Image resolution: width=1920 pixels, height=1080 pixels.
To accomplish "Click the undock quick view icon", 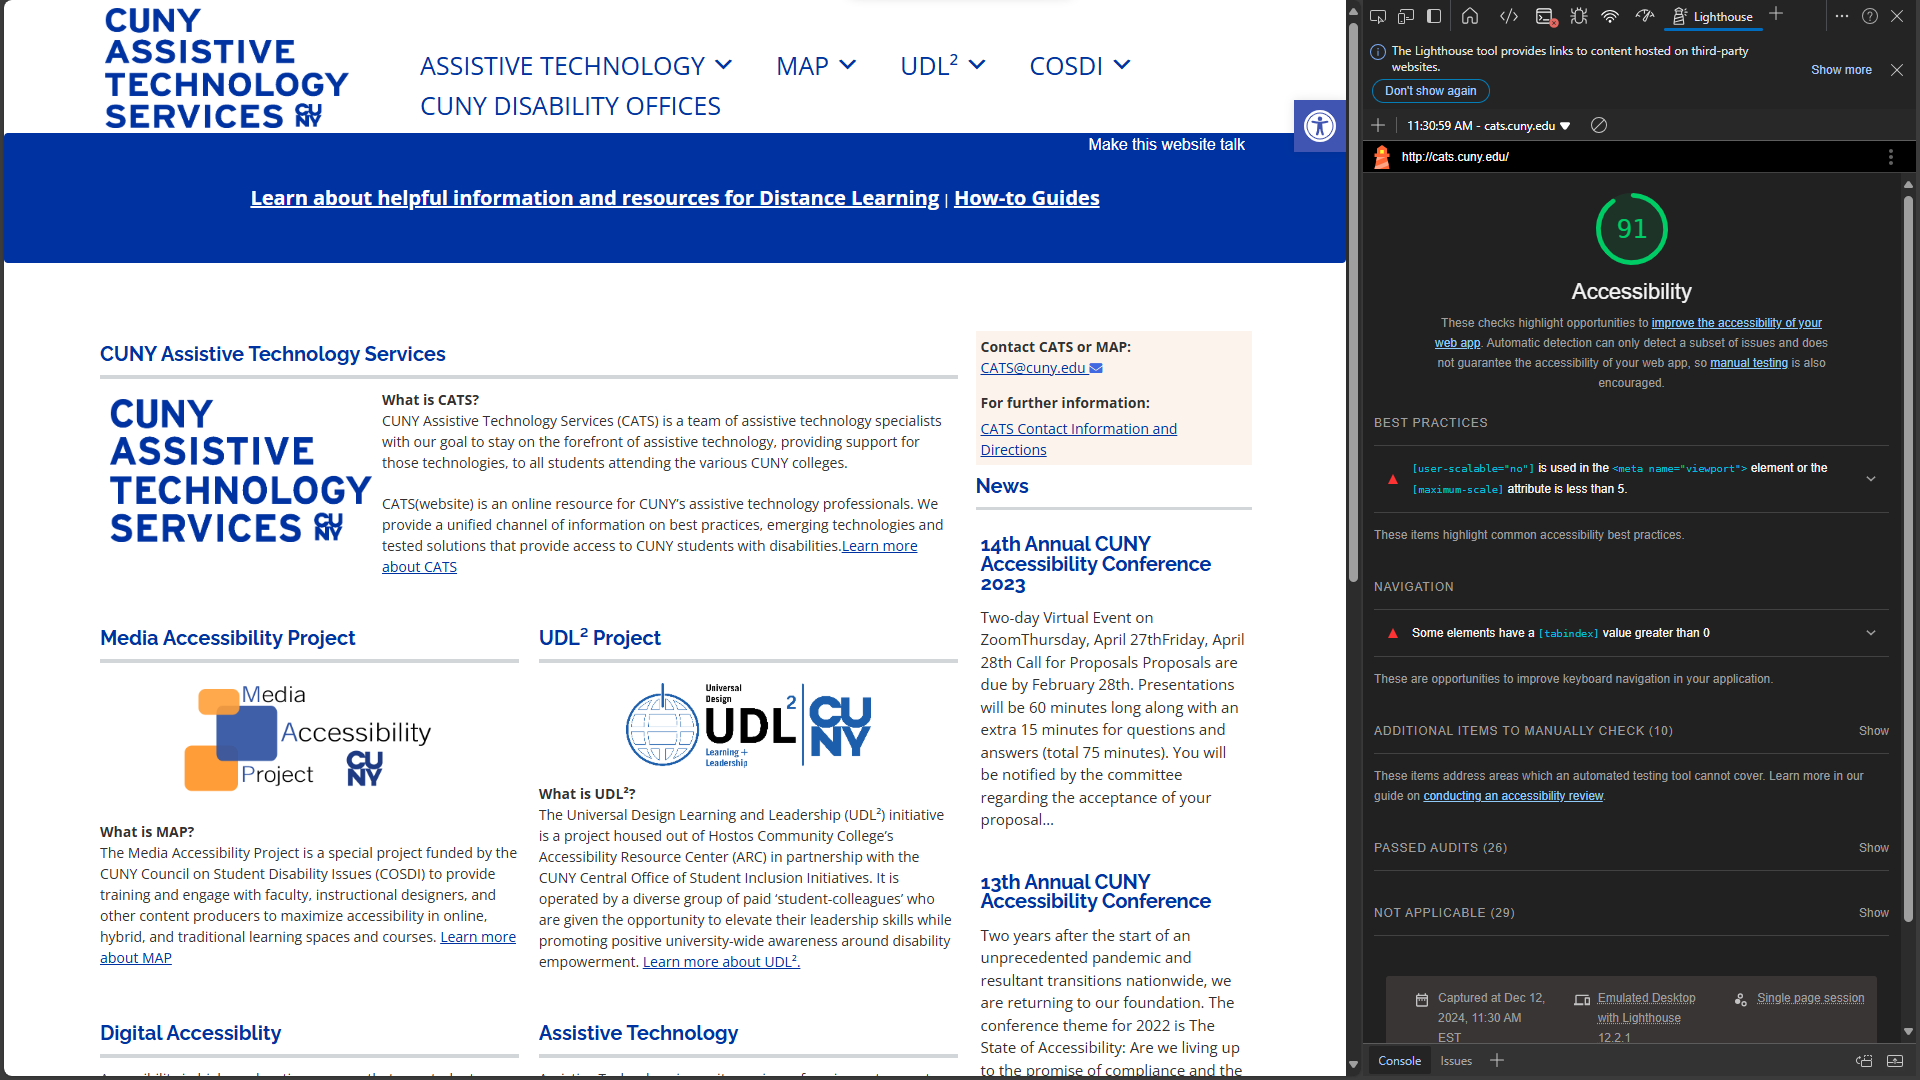I will click(x=1864, y=1061).
